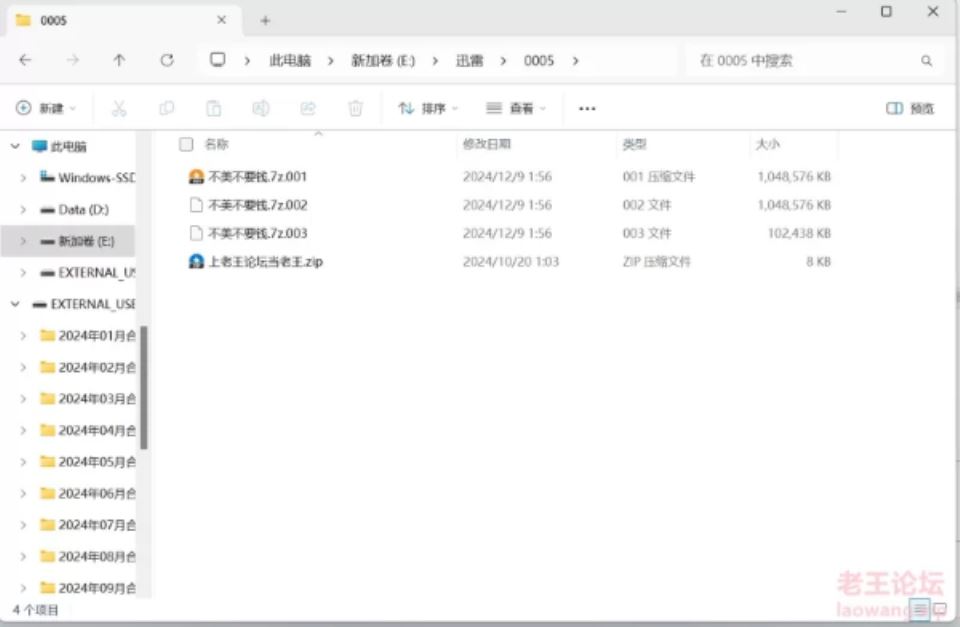Click the Copy icon in toolbar
The height and width of the screenshot is (627, 960).
[x=167, y=108]
